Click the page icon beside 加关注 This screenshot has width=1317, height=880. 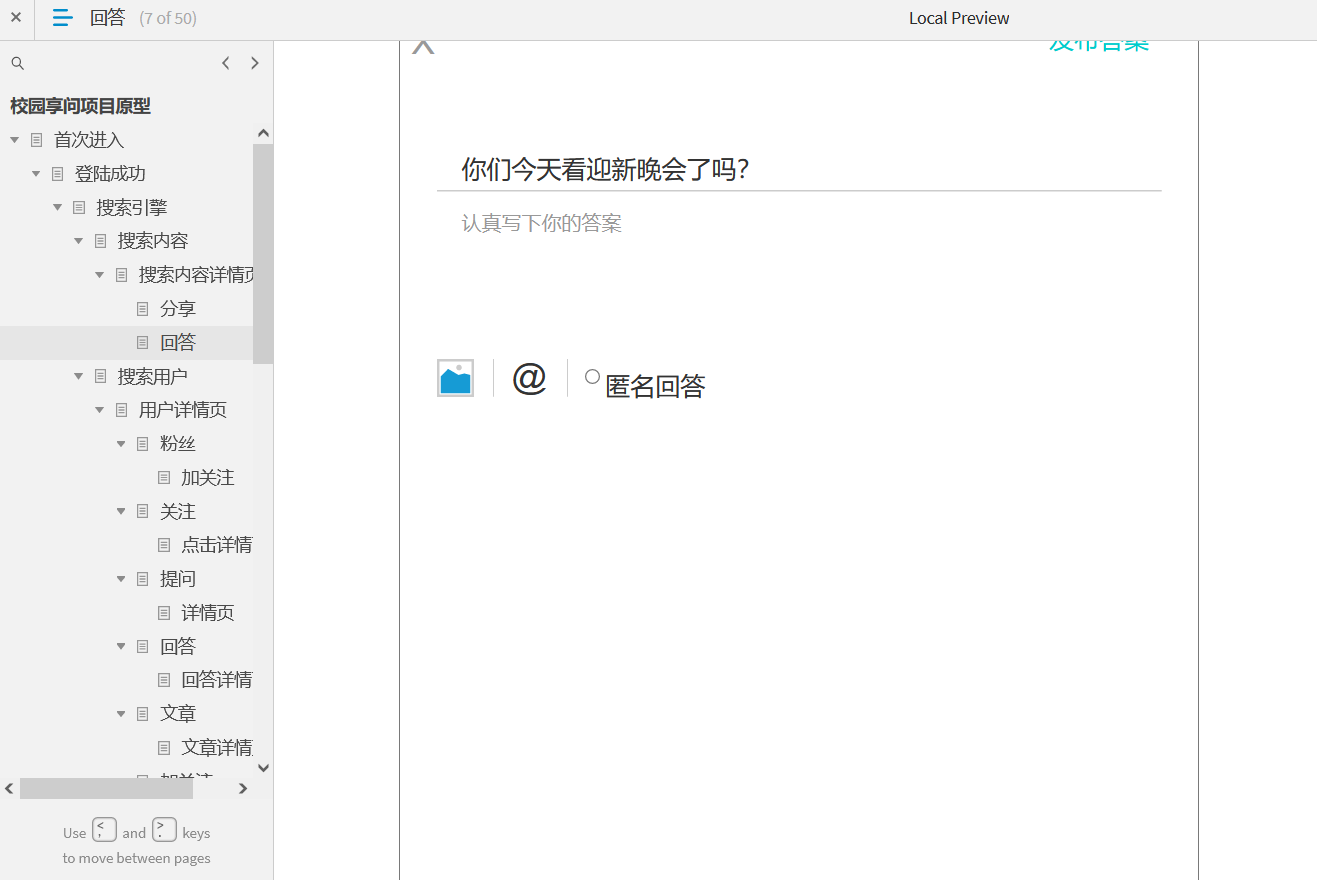click(x=164, y=478)
